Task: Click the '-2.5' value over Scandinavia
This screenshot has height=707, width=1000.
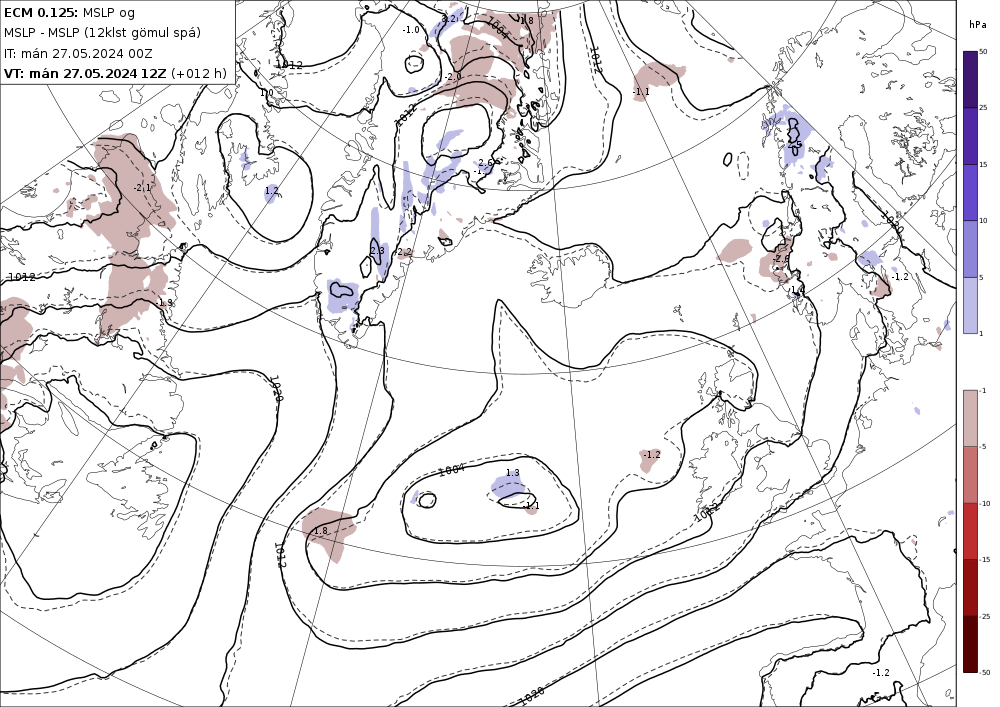Action: (793, 145)
